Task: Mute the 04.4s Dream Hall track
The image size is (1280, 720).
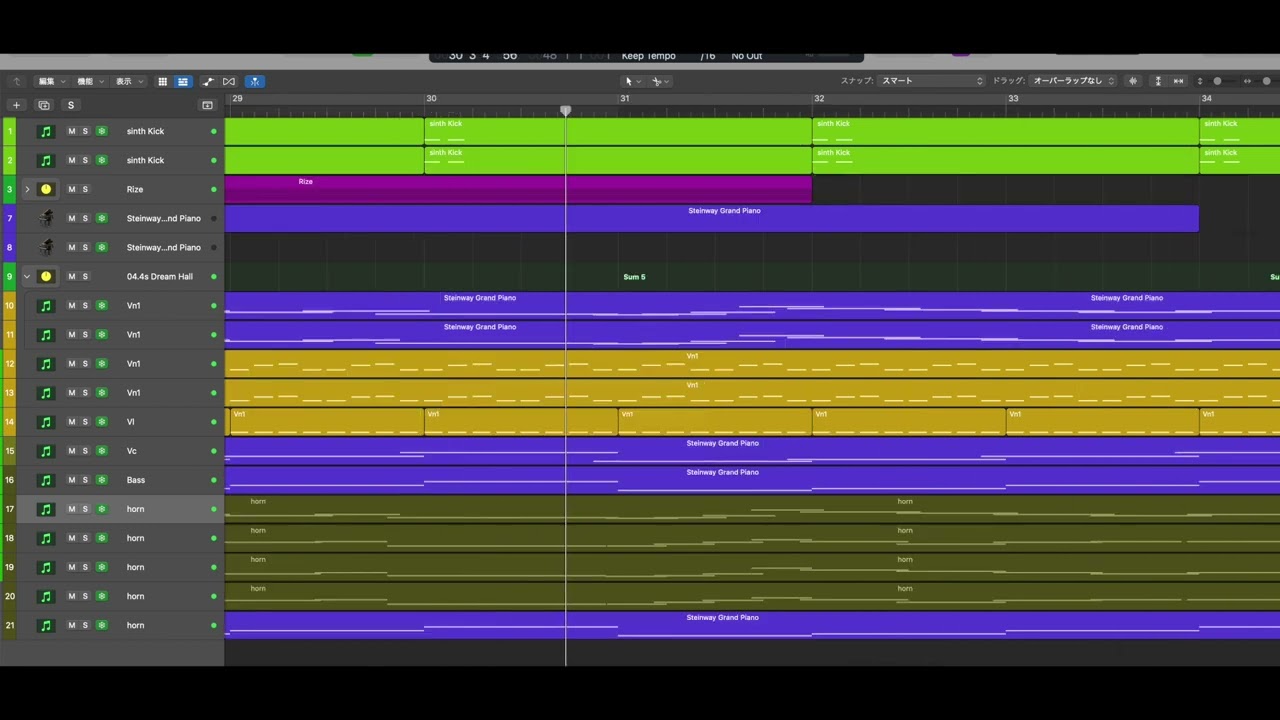Action: (71, 276)
